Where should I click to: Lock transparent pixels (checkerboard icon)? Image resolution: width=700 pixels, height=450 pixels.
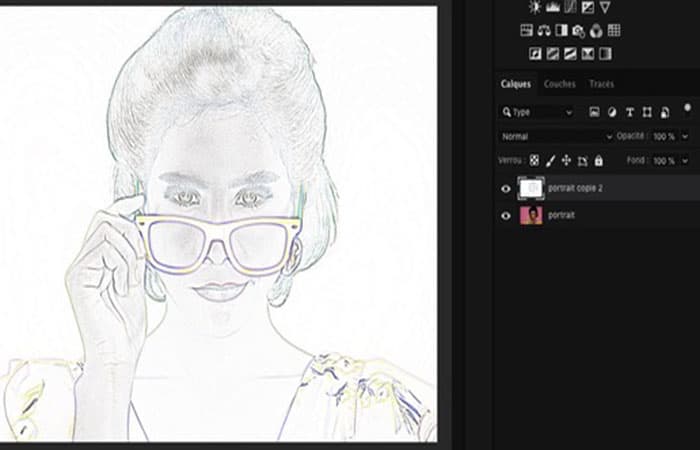pos(534,160)
